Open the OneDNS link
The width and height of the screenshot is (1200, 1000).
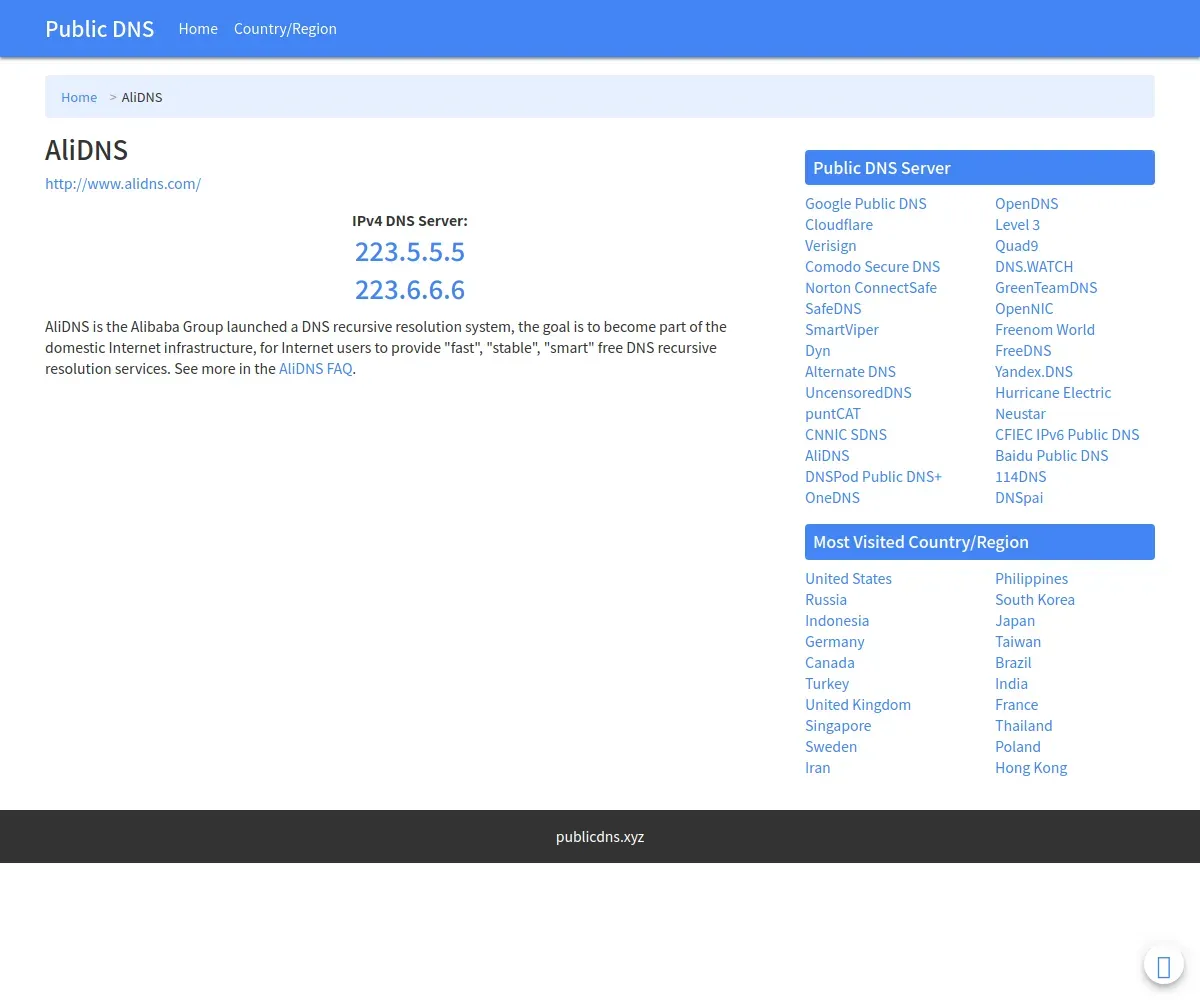click(x=833, y=498)
